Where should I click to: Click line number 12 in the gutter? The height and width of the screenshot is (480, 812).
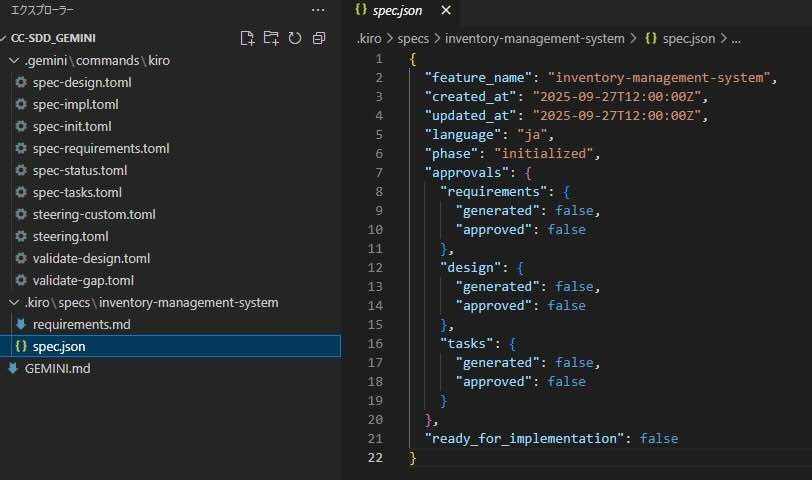[376, 268]
